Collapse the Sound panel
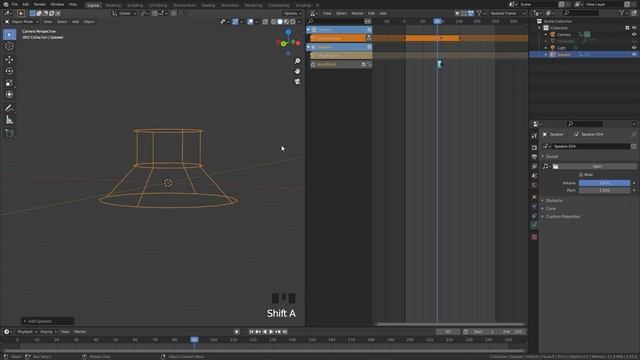Viewport: 640px width, 360px height. point(551,156)
